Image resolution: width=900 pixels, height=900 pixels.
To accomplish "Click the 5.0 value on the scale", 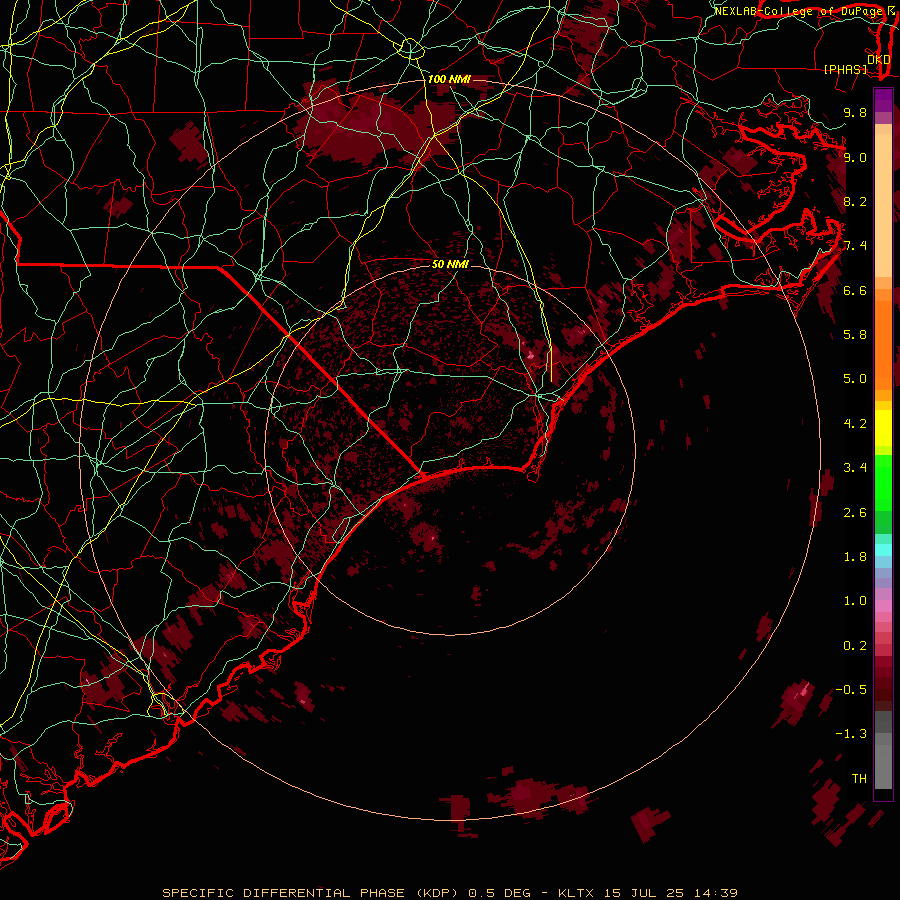I will [x=855, y=379].
